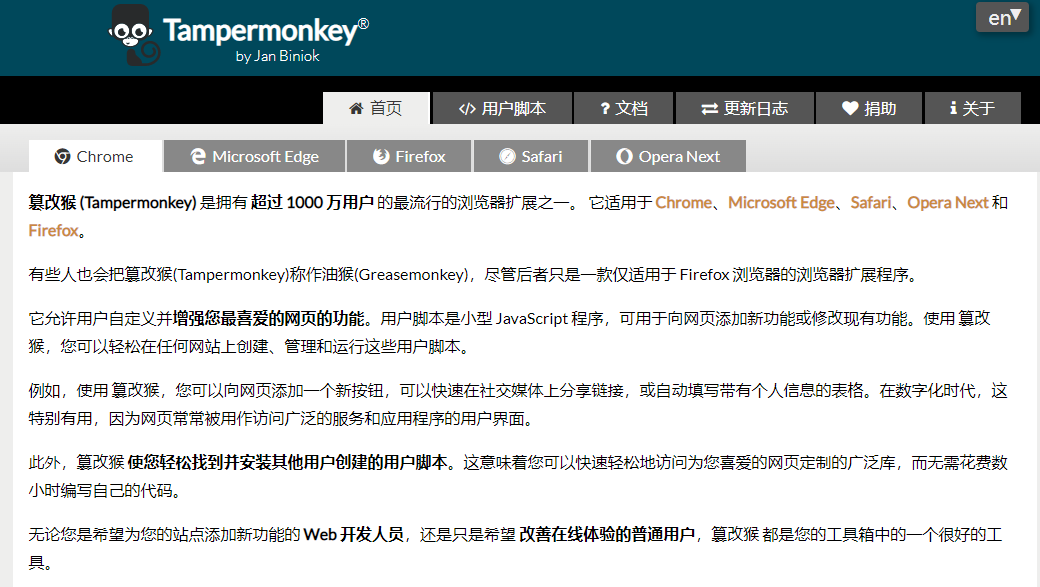
Task: Select the Safari browser tab
Action: point(531,157)
